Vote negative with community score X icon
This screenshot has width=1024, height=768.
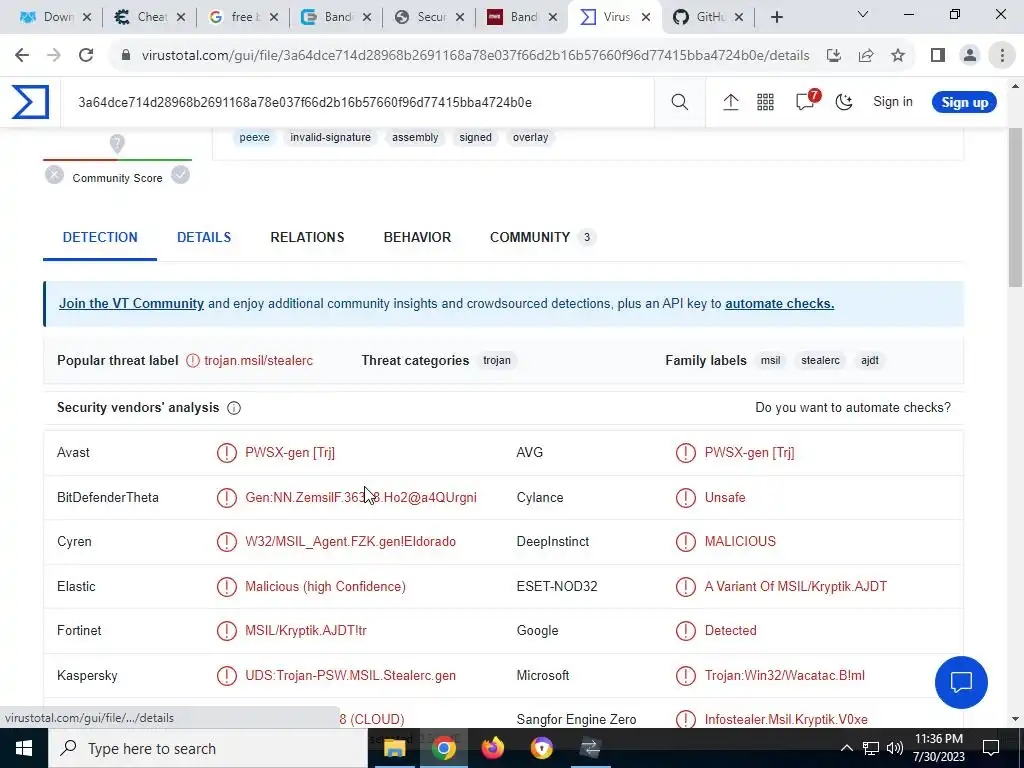[54, 175]
